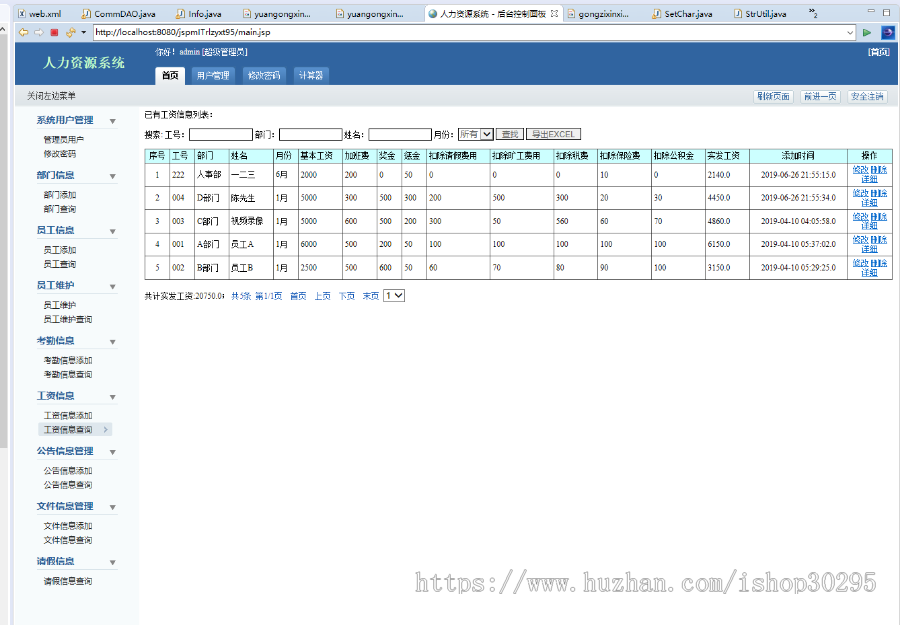Viewport: 900px width, 625px height.
Task: Open the navigation history dropdown arrow
Action: [x=83, y=33]
